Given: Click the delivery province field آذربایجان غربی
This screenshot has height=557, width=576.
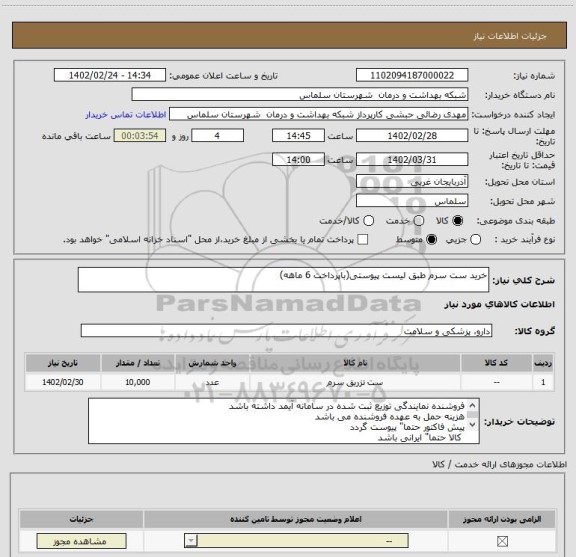Looking at the screenshot, I should (412, 182).
